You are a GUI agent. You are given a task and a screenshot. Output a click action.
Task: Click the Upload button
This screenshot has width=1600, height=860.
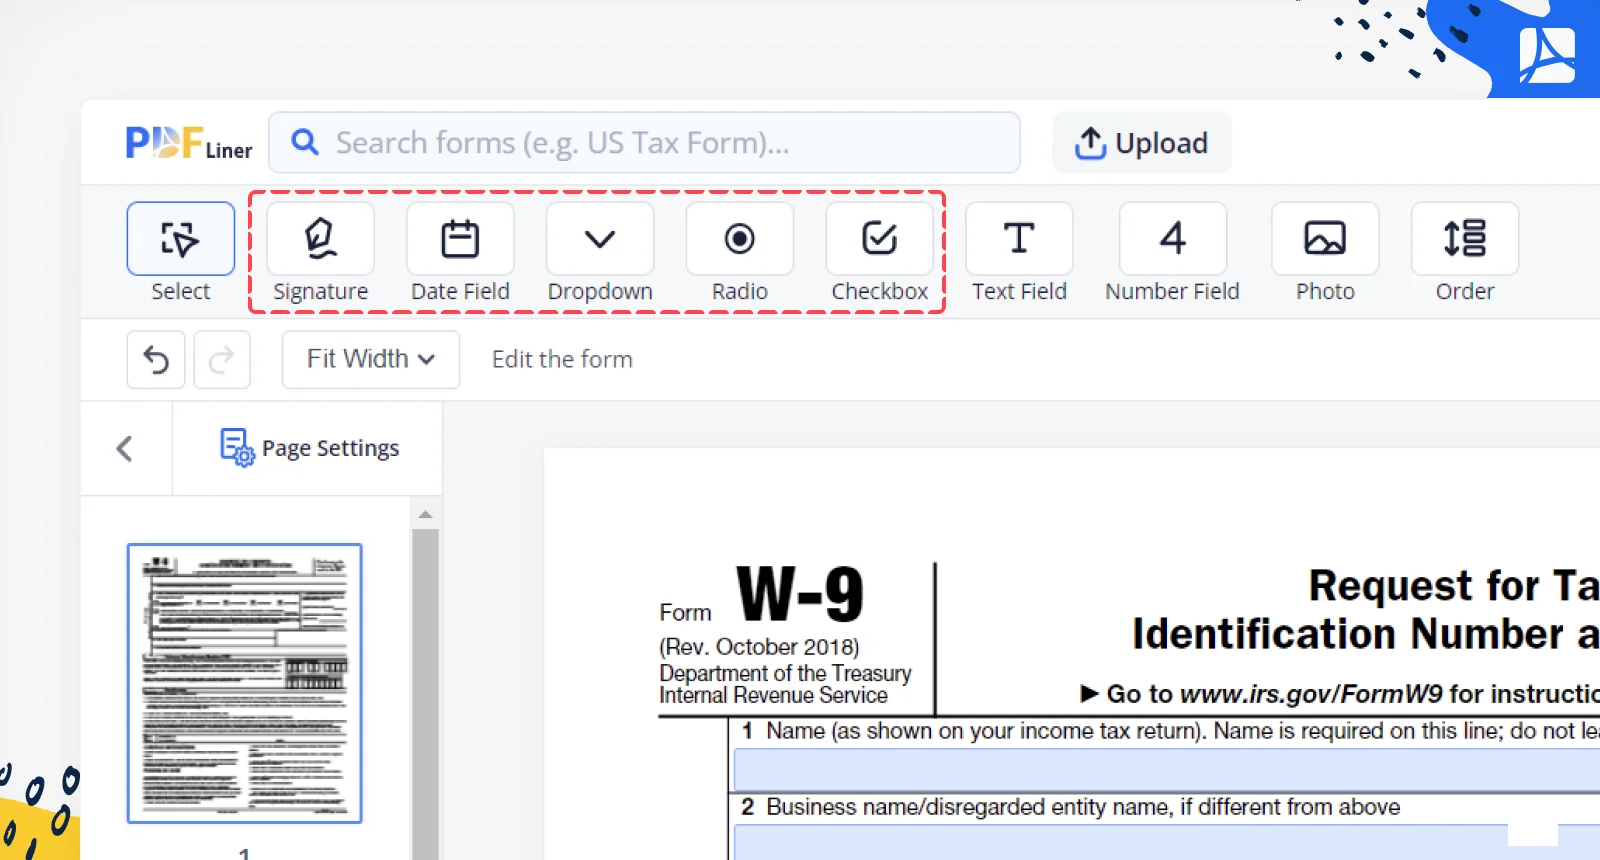(x=1142, y=143)
